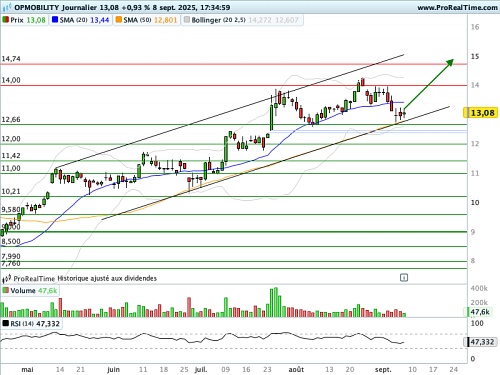Click the green upward arrow projection

pyautogui.click(x=429, y=85)
